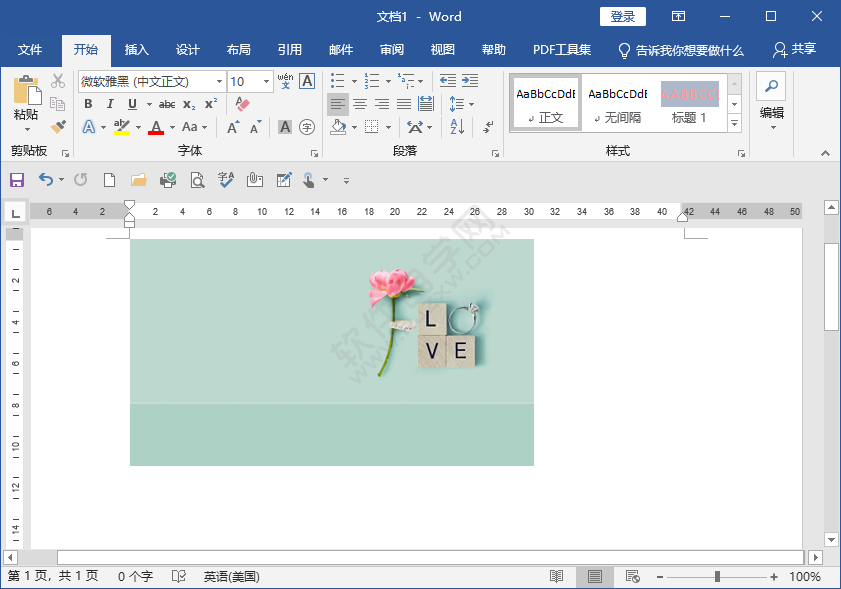This screenshot has width=841, height=589.
Task: Click the Increase Indent icon
Action: 469,81
